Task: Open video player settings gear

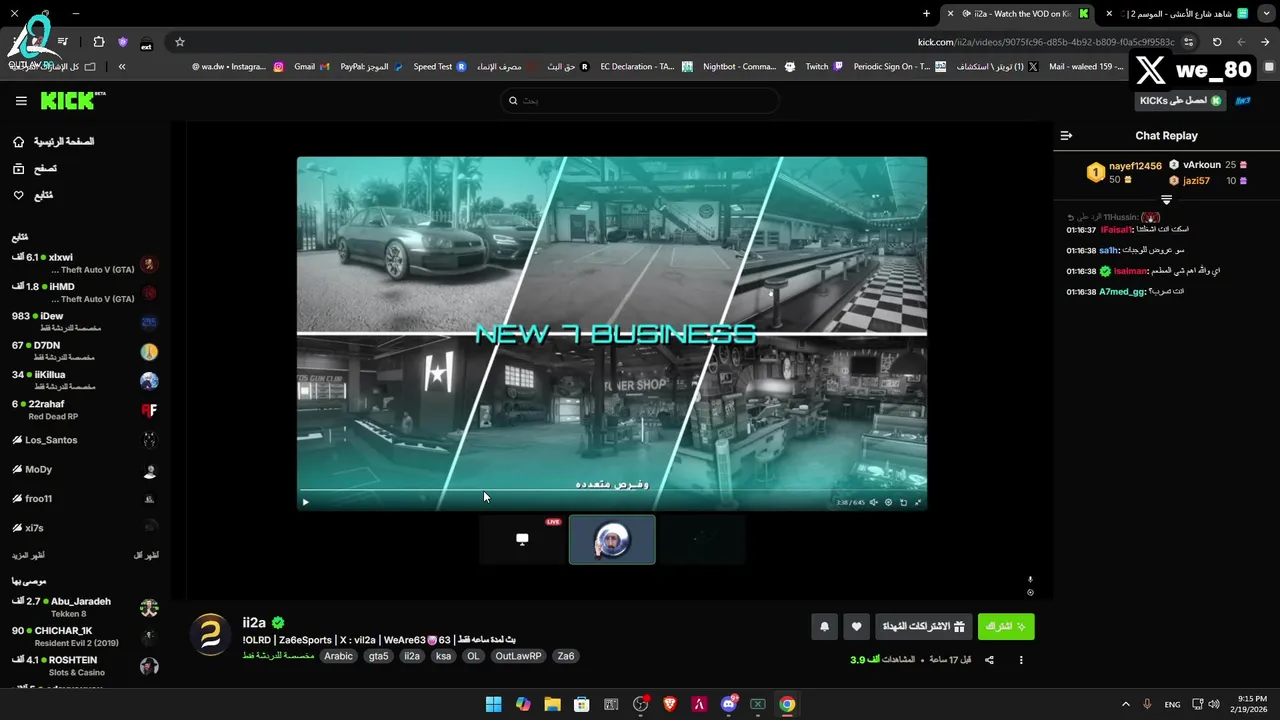Action: coord(888,502)
